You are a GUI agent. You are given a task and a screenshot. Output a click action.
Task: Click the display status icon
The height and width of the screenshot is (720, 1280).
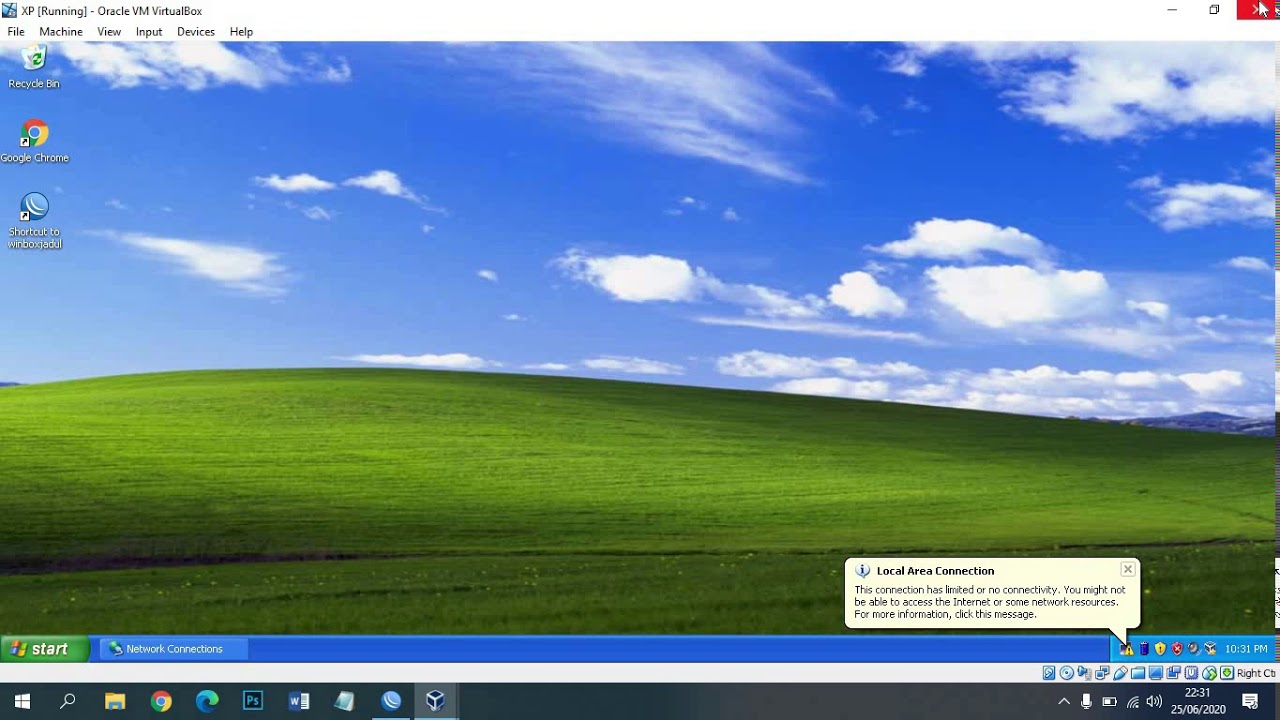pyautogui.click(x=1156, y=673)
